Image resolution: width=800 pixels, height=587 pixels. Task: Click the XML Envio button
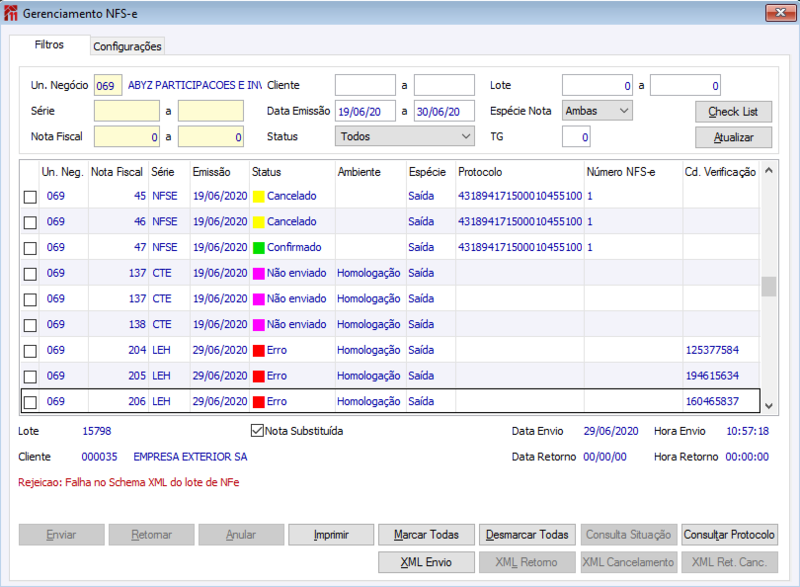(x=426, y=562)
